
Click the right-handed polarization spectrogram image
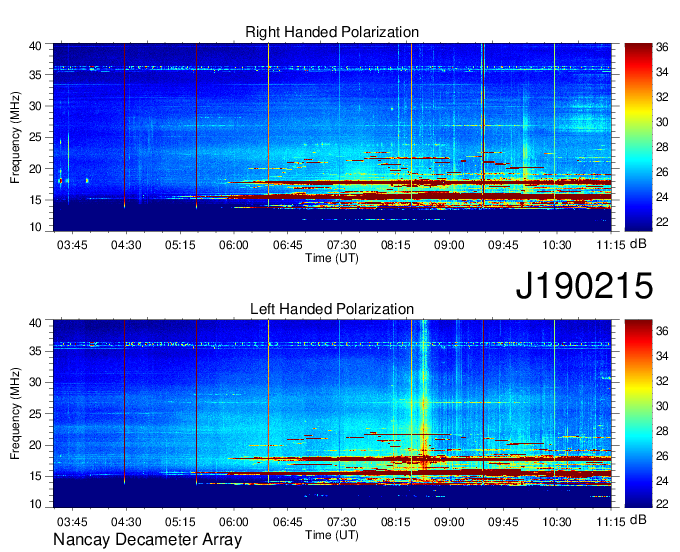click(332, 137)
